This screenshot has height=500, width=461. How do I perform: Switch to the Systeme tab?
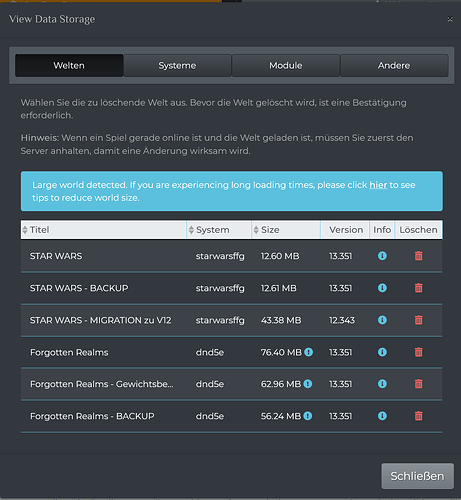177,65
